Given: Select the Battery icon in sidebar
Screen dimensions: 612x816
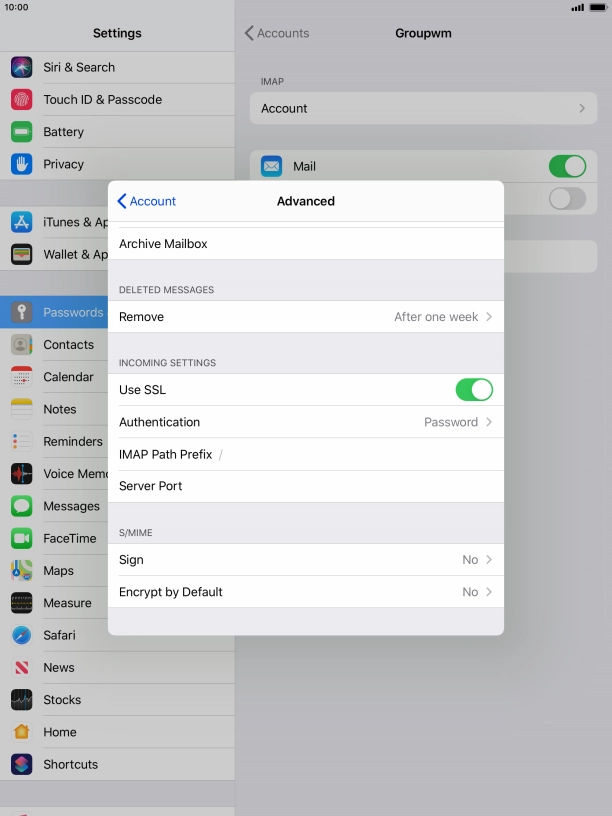Looking at the screenshot, I should click(22, 132).
